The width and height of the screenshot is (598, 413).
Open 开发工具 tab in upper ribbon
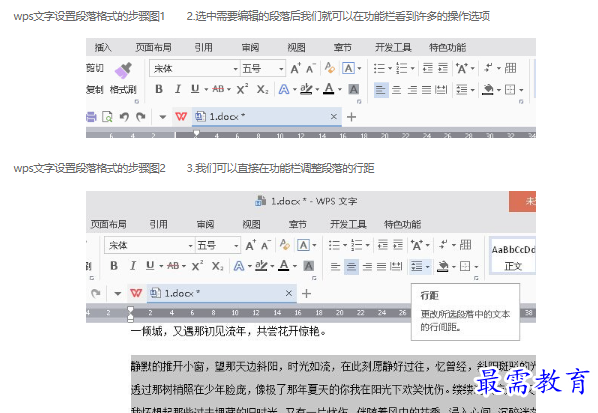(x=393, y=47)
